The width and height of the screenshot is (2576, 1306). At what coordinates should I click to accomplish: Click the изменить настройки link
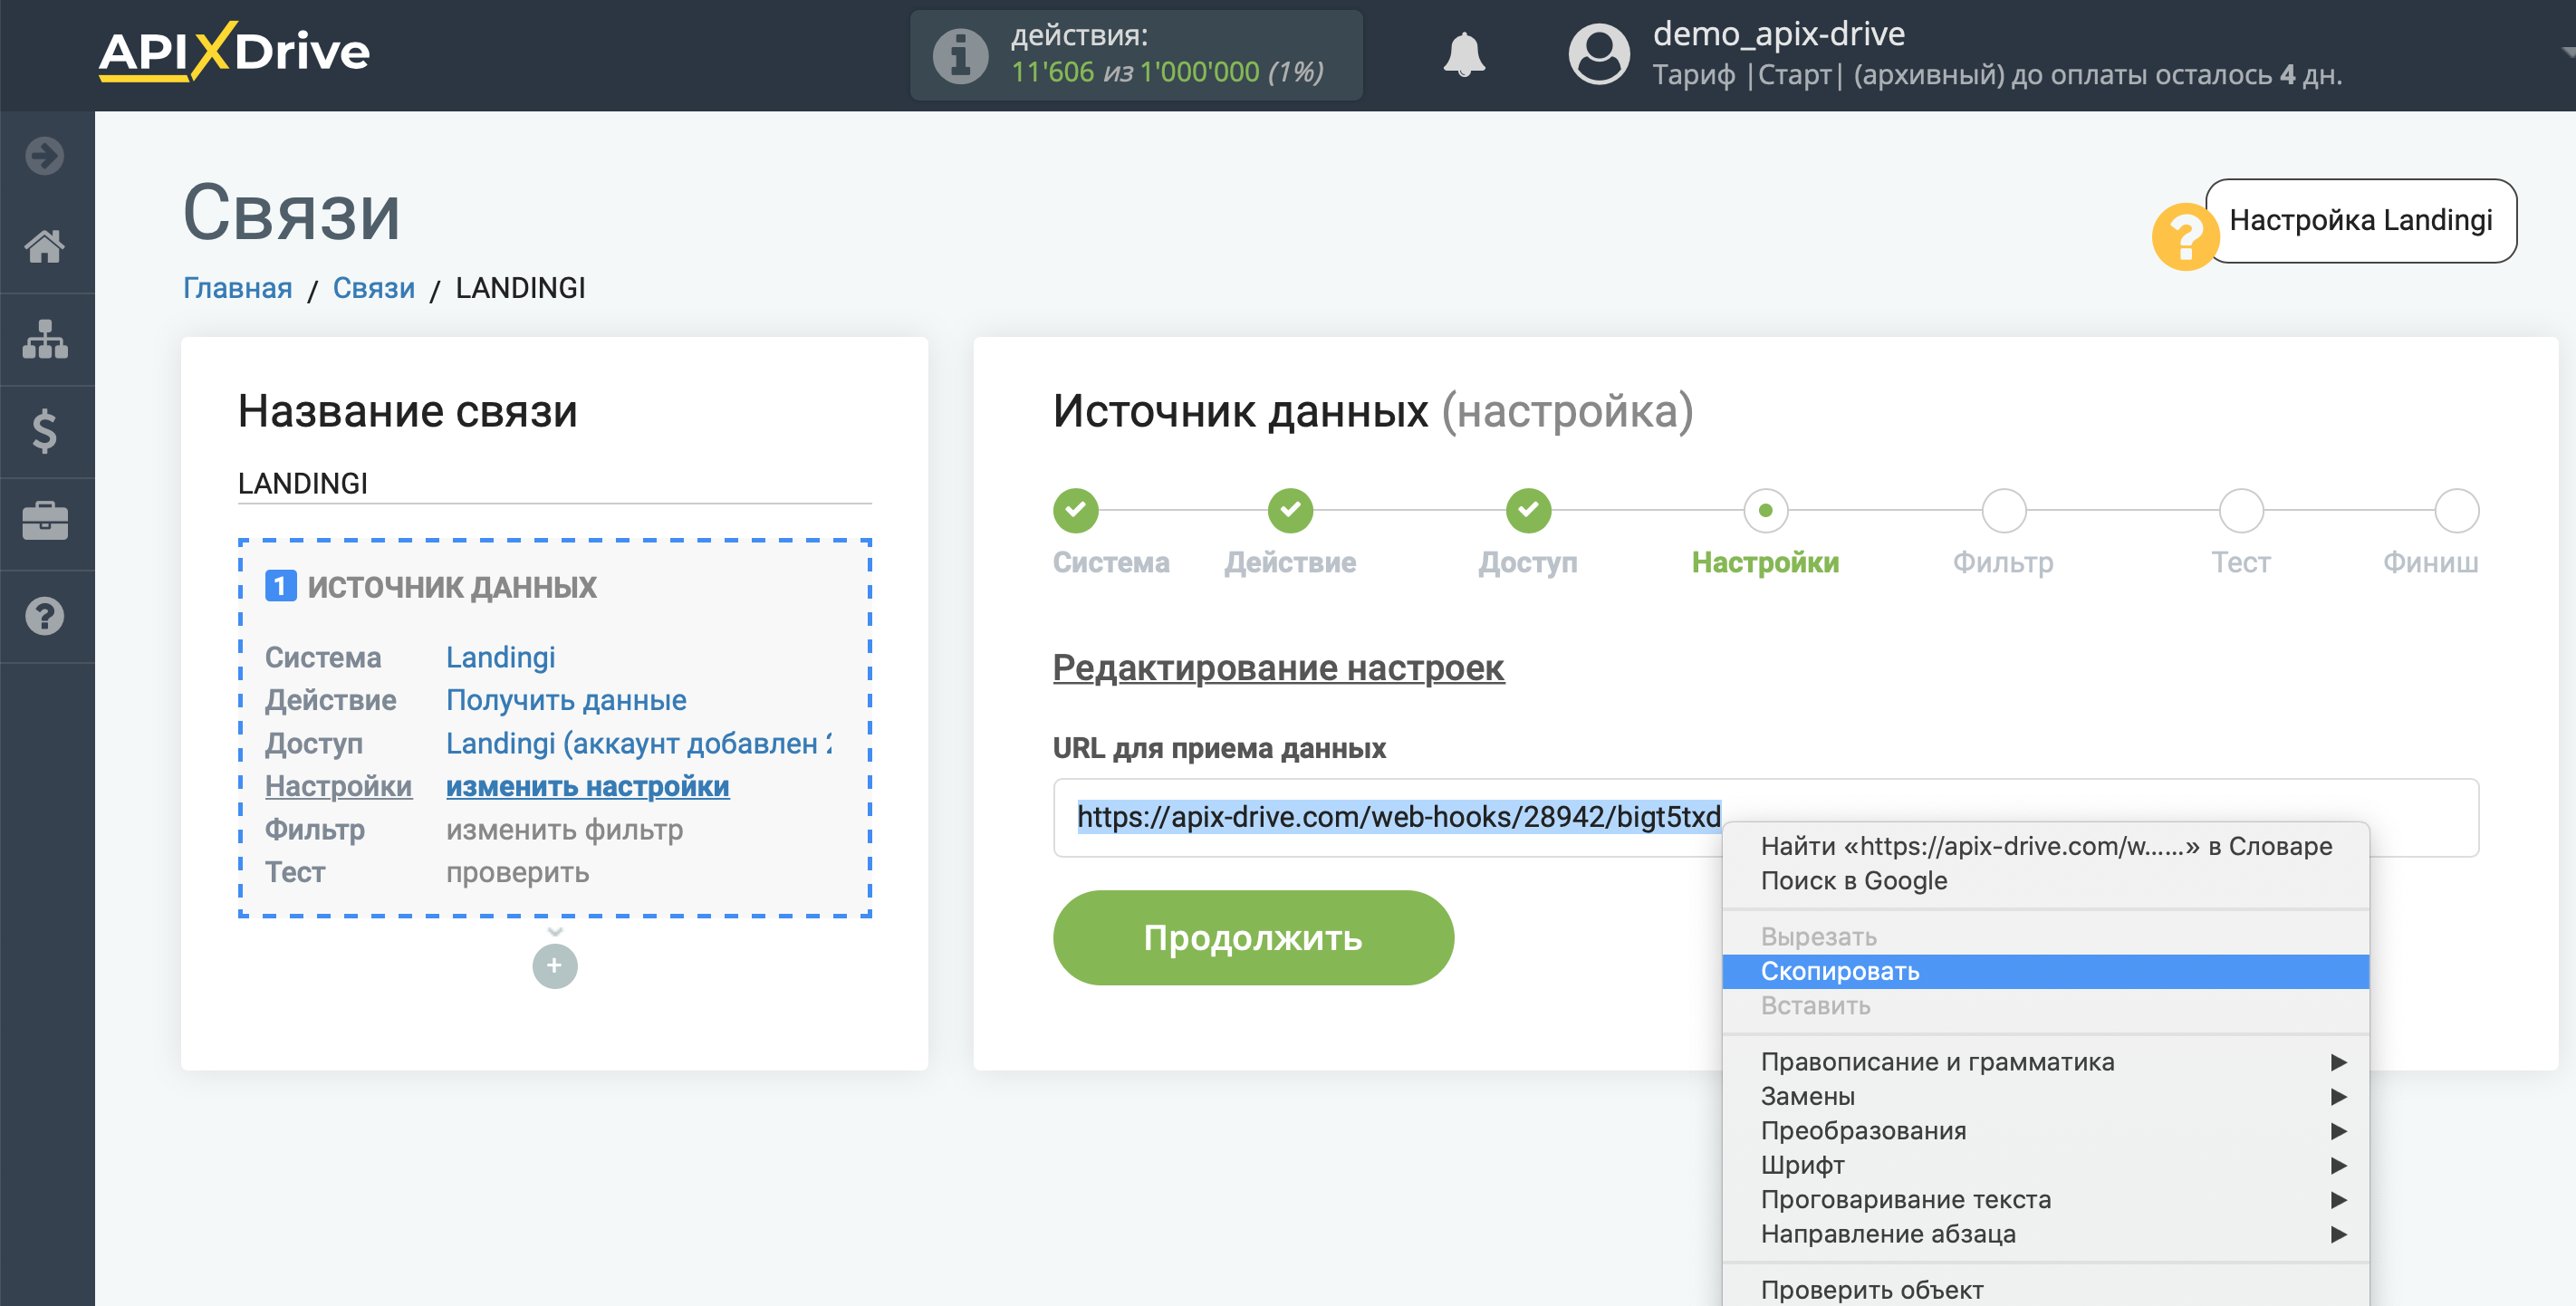[x=586, y=784]
